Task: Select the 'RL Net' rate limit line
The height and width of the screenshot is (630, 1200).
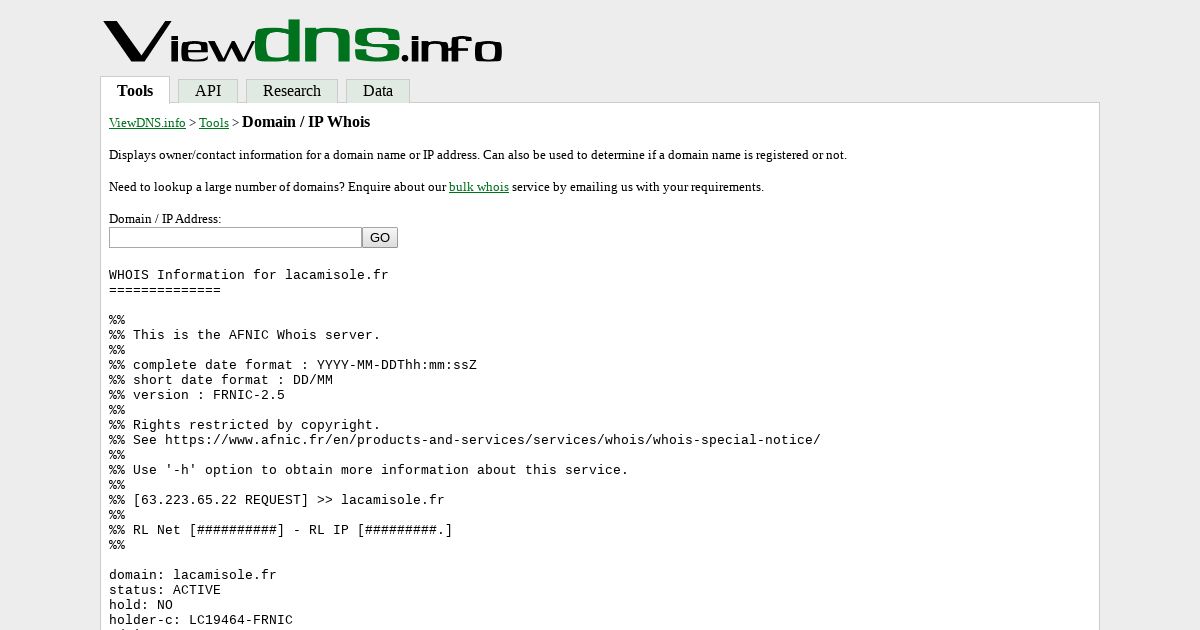Action: pos(281,530)
